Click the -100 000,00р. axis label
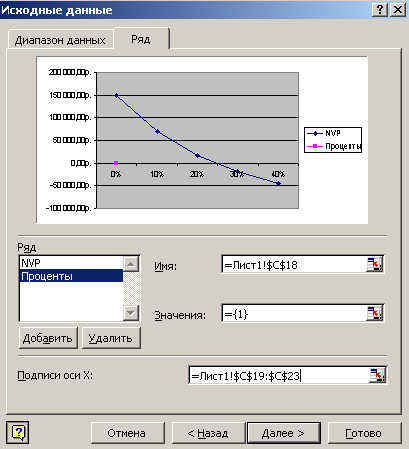409x449 pixels. click(x=68, y=208)
